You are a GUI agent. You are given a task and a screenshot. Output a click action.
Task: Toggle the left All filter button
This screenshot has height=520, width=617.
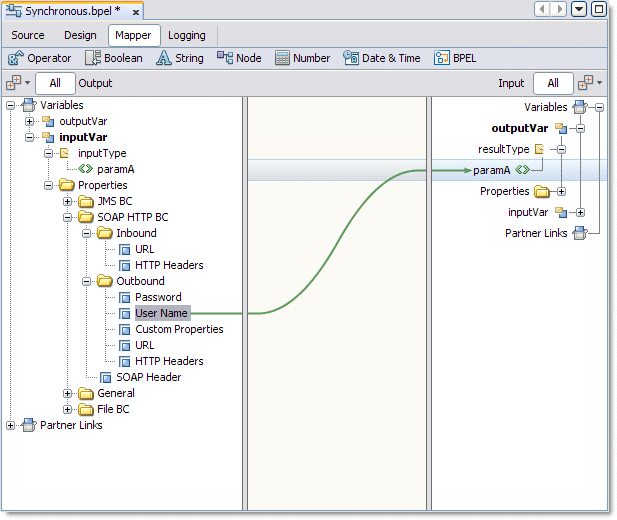click(55, 83)
